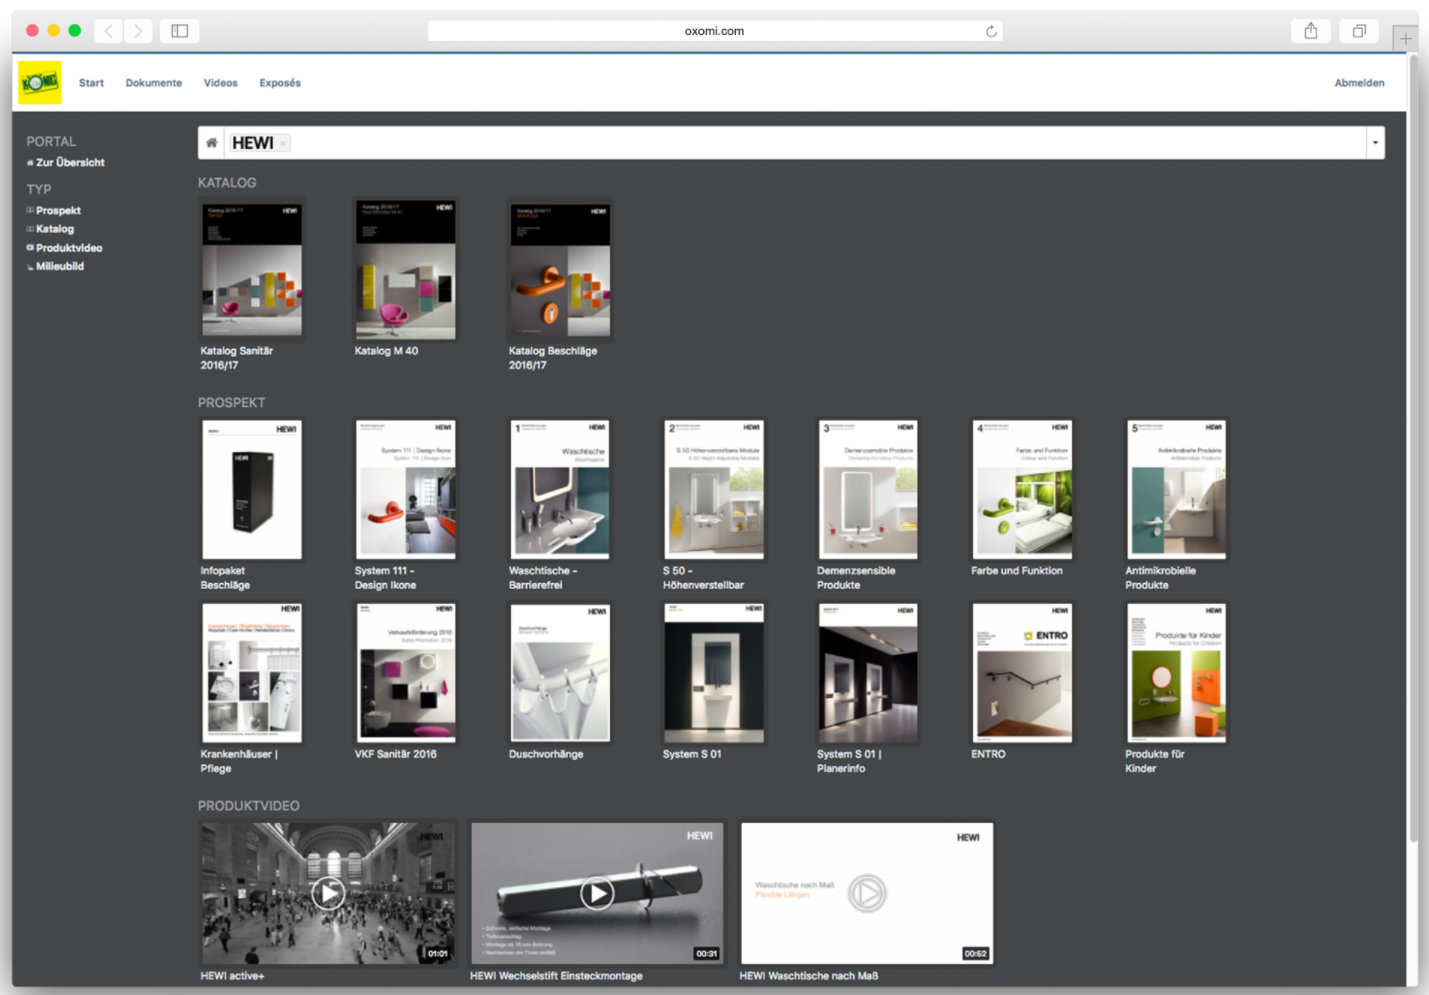
Task: Click the Abmelden link
Action: (x=1359, y=83)
